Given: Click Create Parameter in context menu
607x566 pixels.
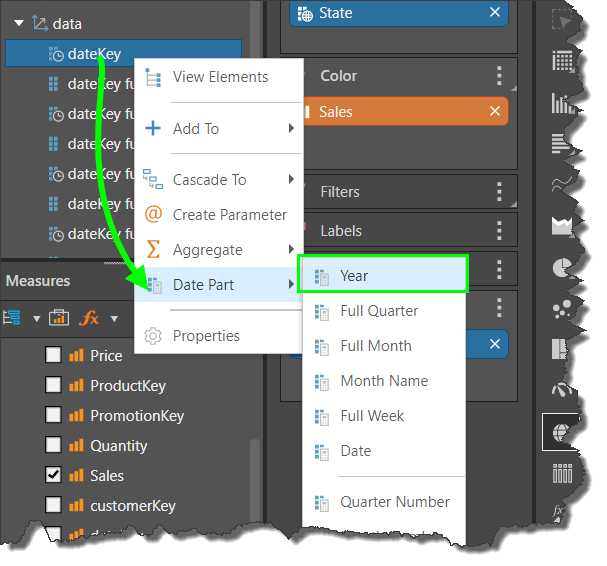Looking at the screenshot, I should 229,215.
